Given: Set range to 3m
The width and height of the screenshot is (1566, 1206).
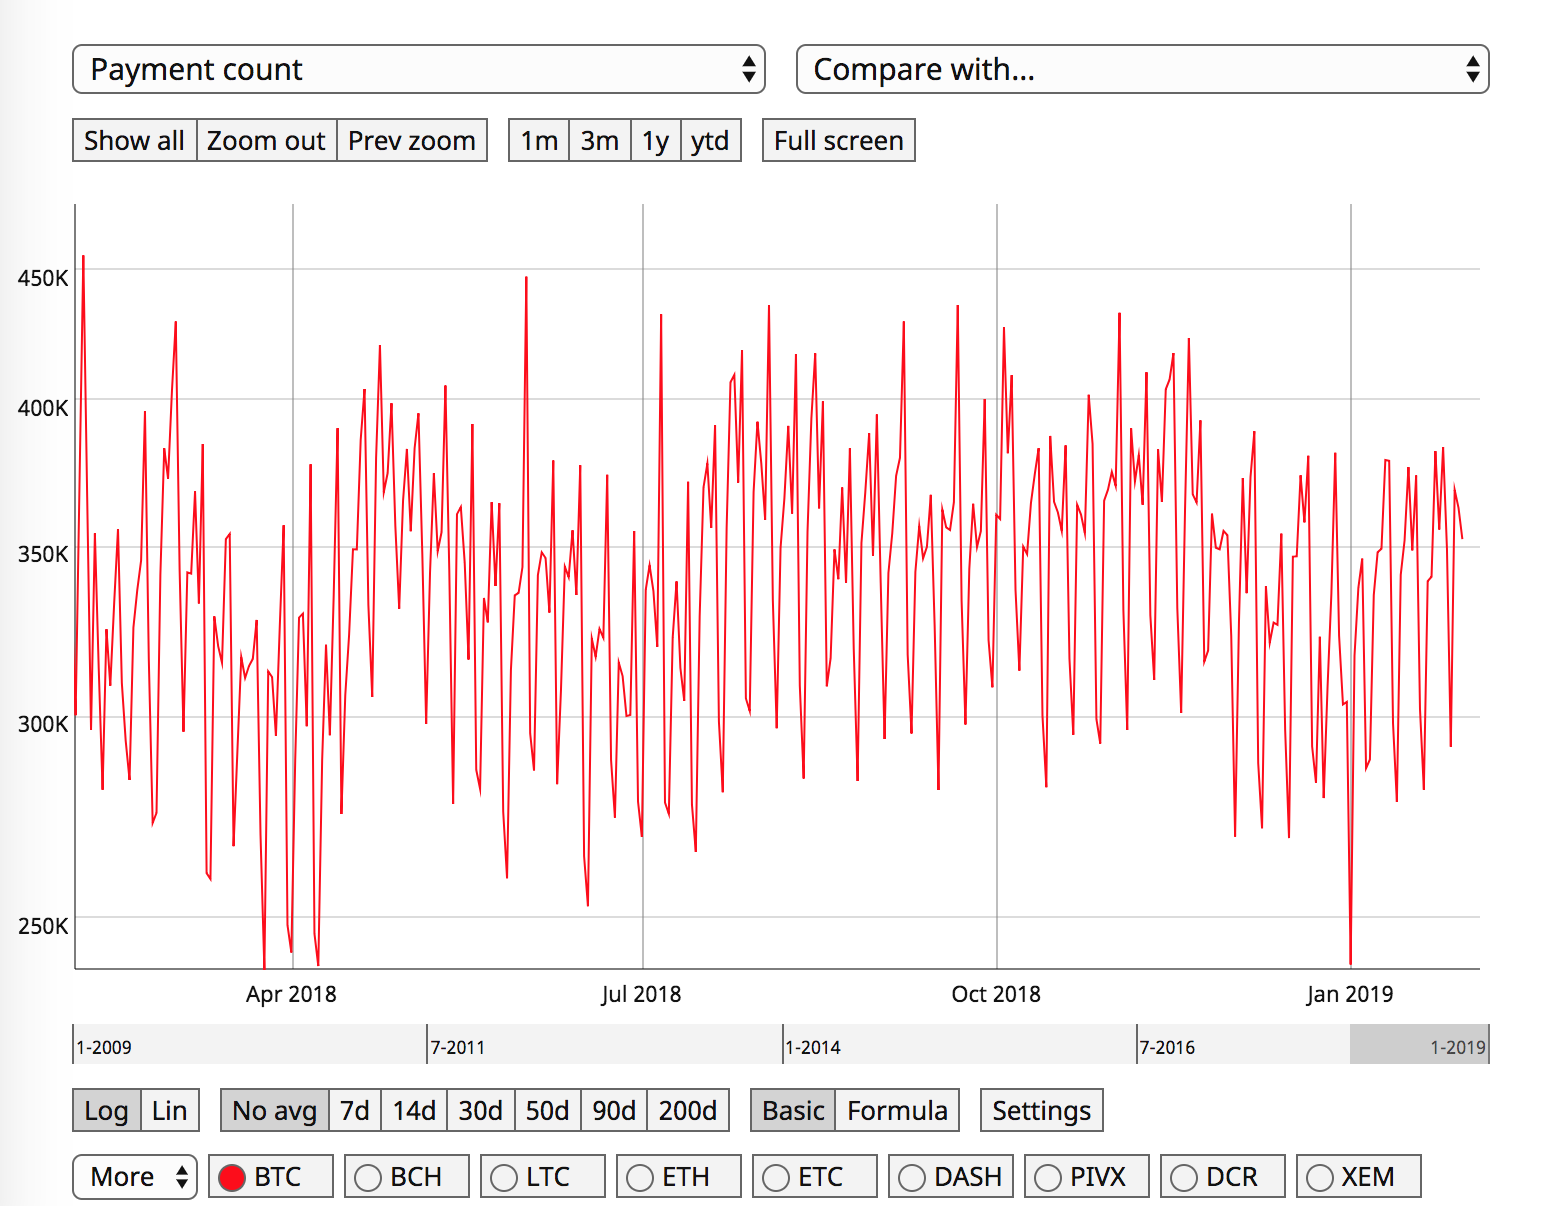Looking at the screenshot, I should pyautogui.click(x=600, y=140).
